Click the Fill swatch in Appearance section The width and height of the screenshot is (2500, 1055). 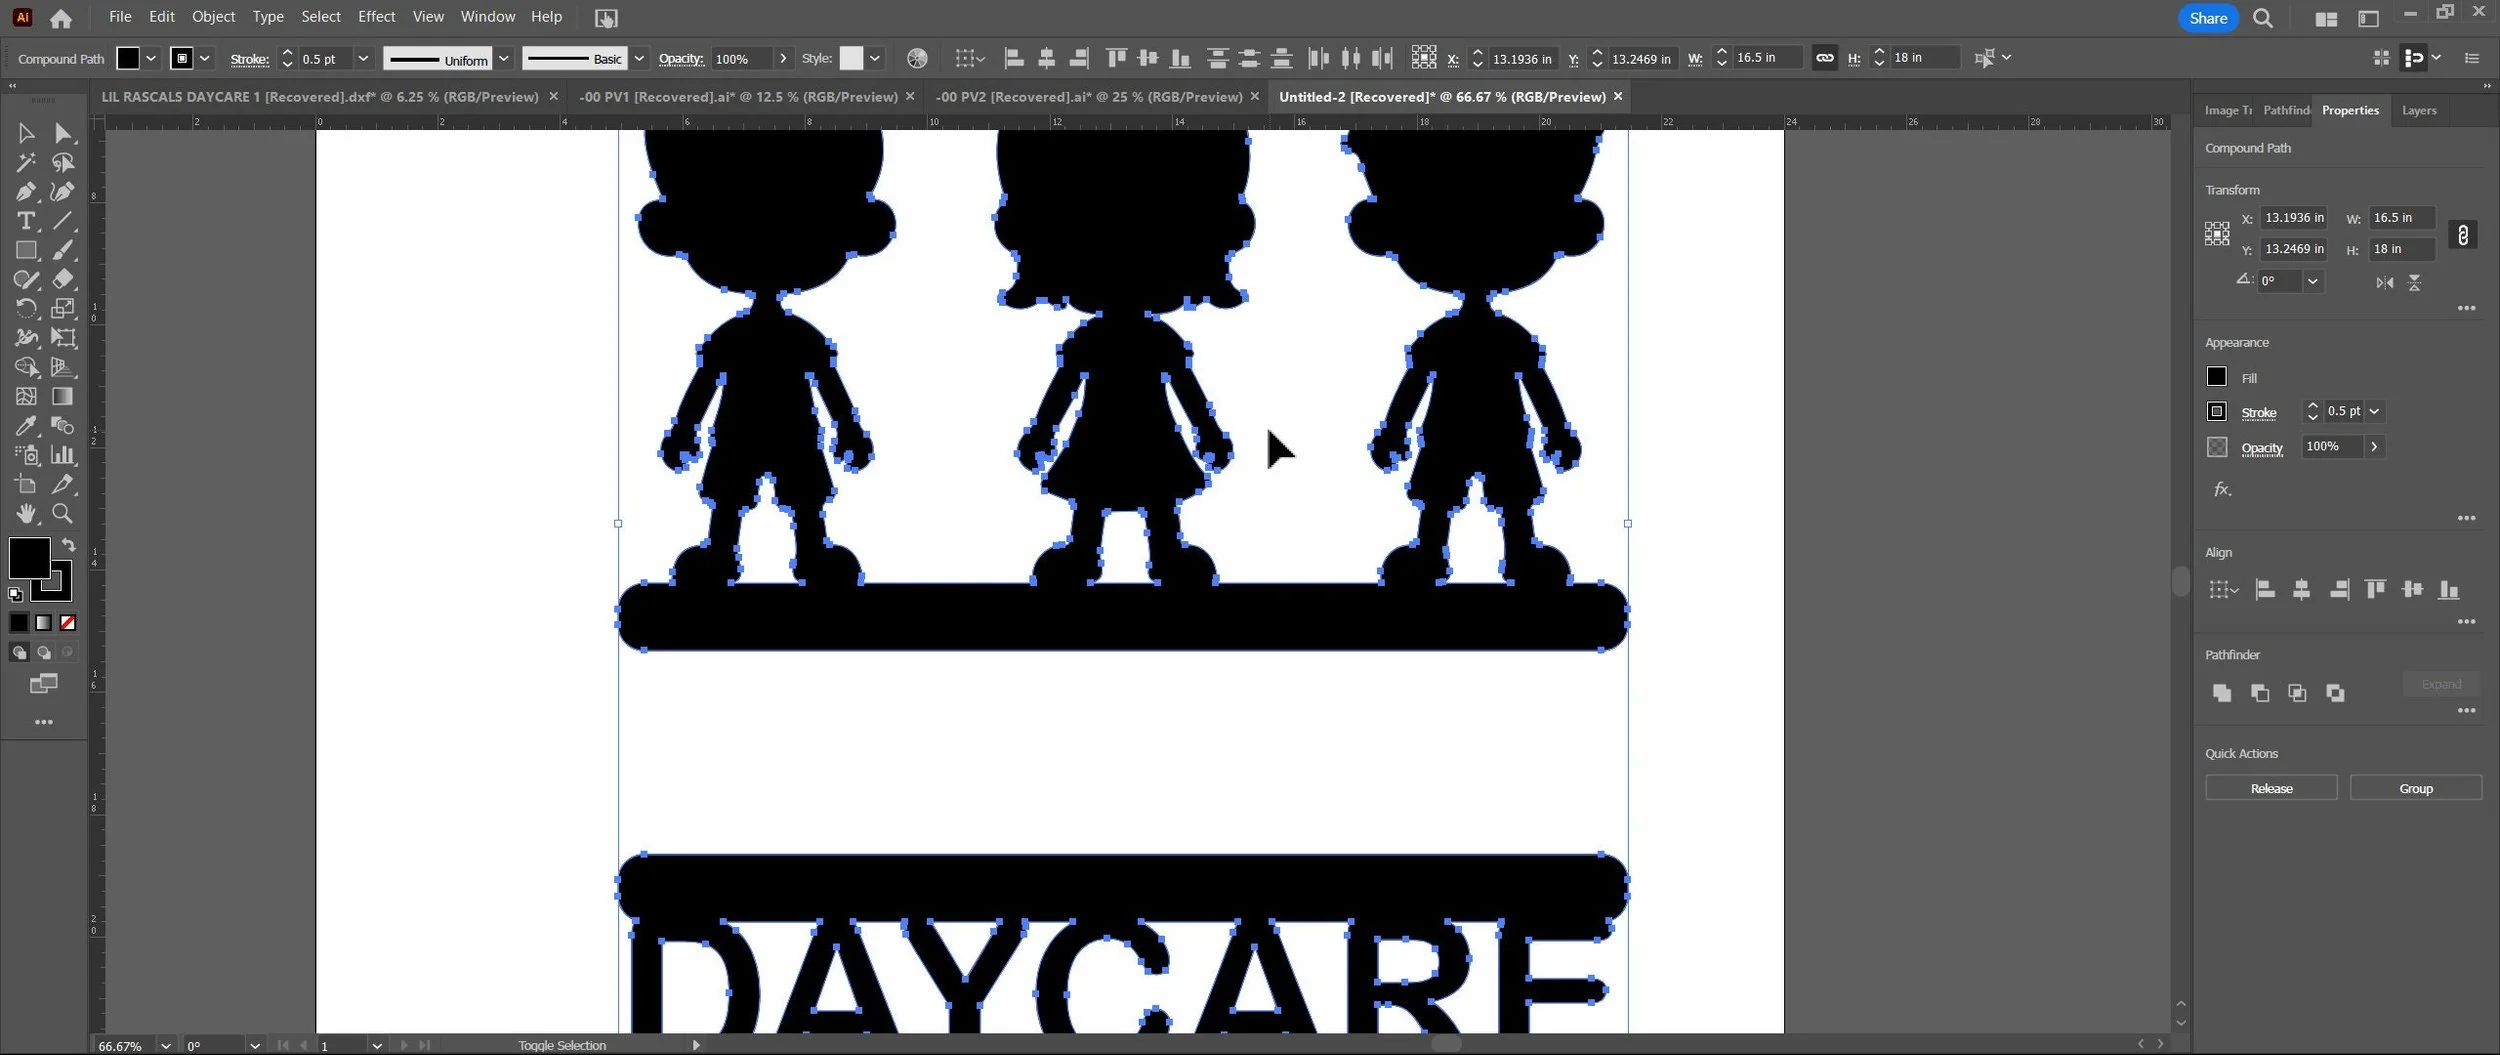click(x=2216, y=377)
